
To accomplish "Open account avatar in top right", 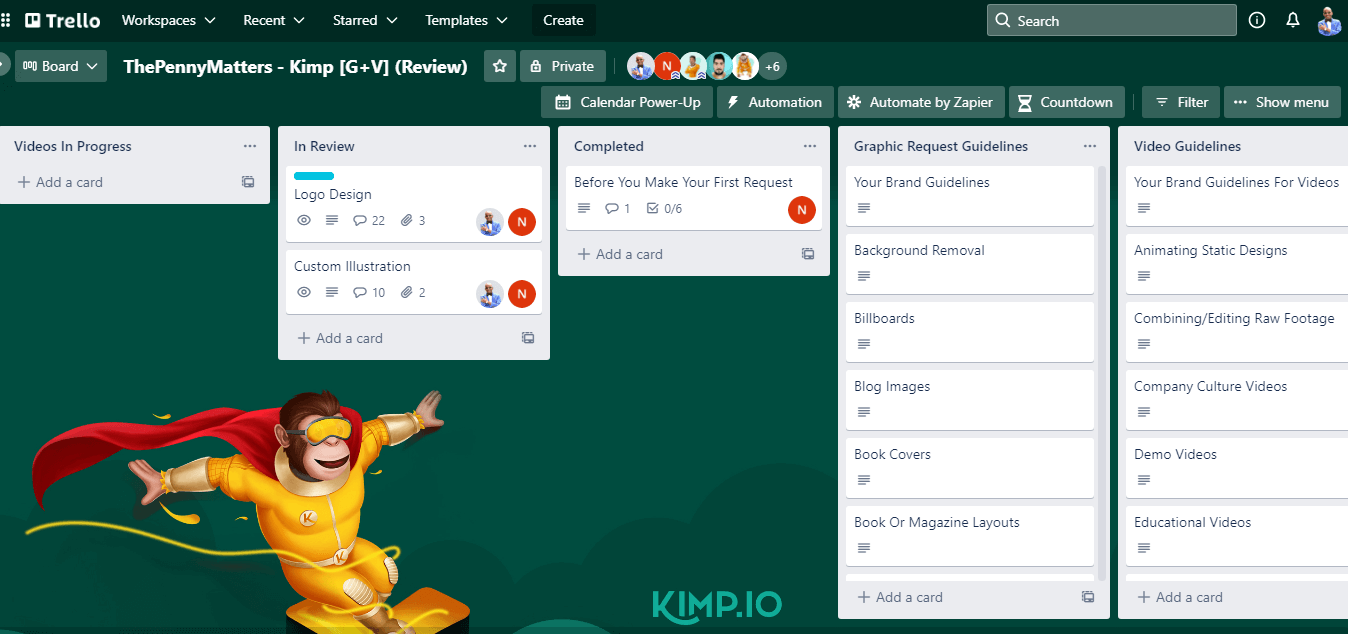I will pos(1329,20).
